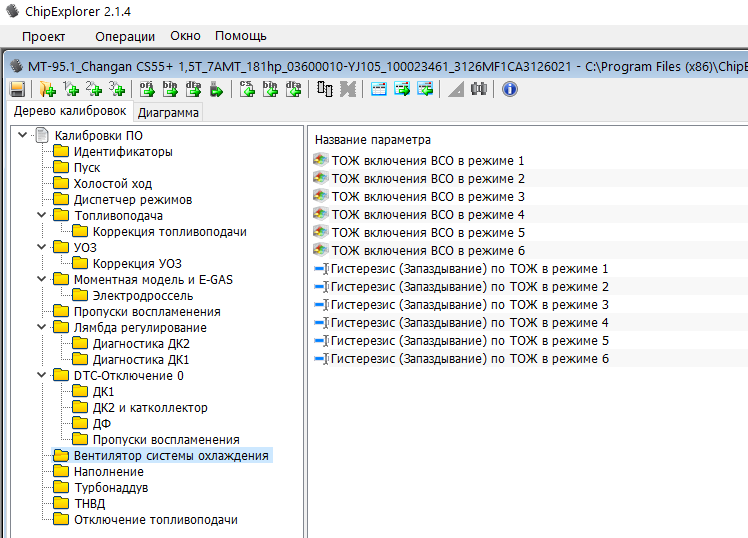The height and width of the screenshot is (538, 748).
Task: Open ТОЖ включения ВСО в режиме 3
Action: coord(427,197)
